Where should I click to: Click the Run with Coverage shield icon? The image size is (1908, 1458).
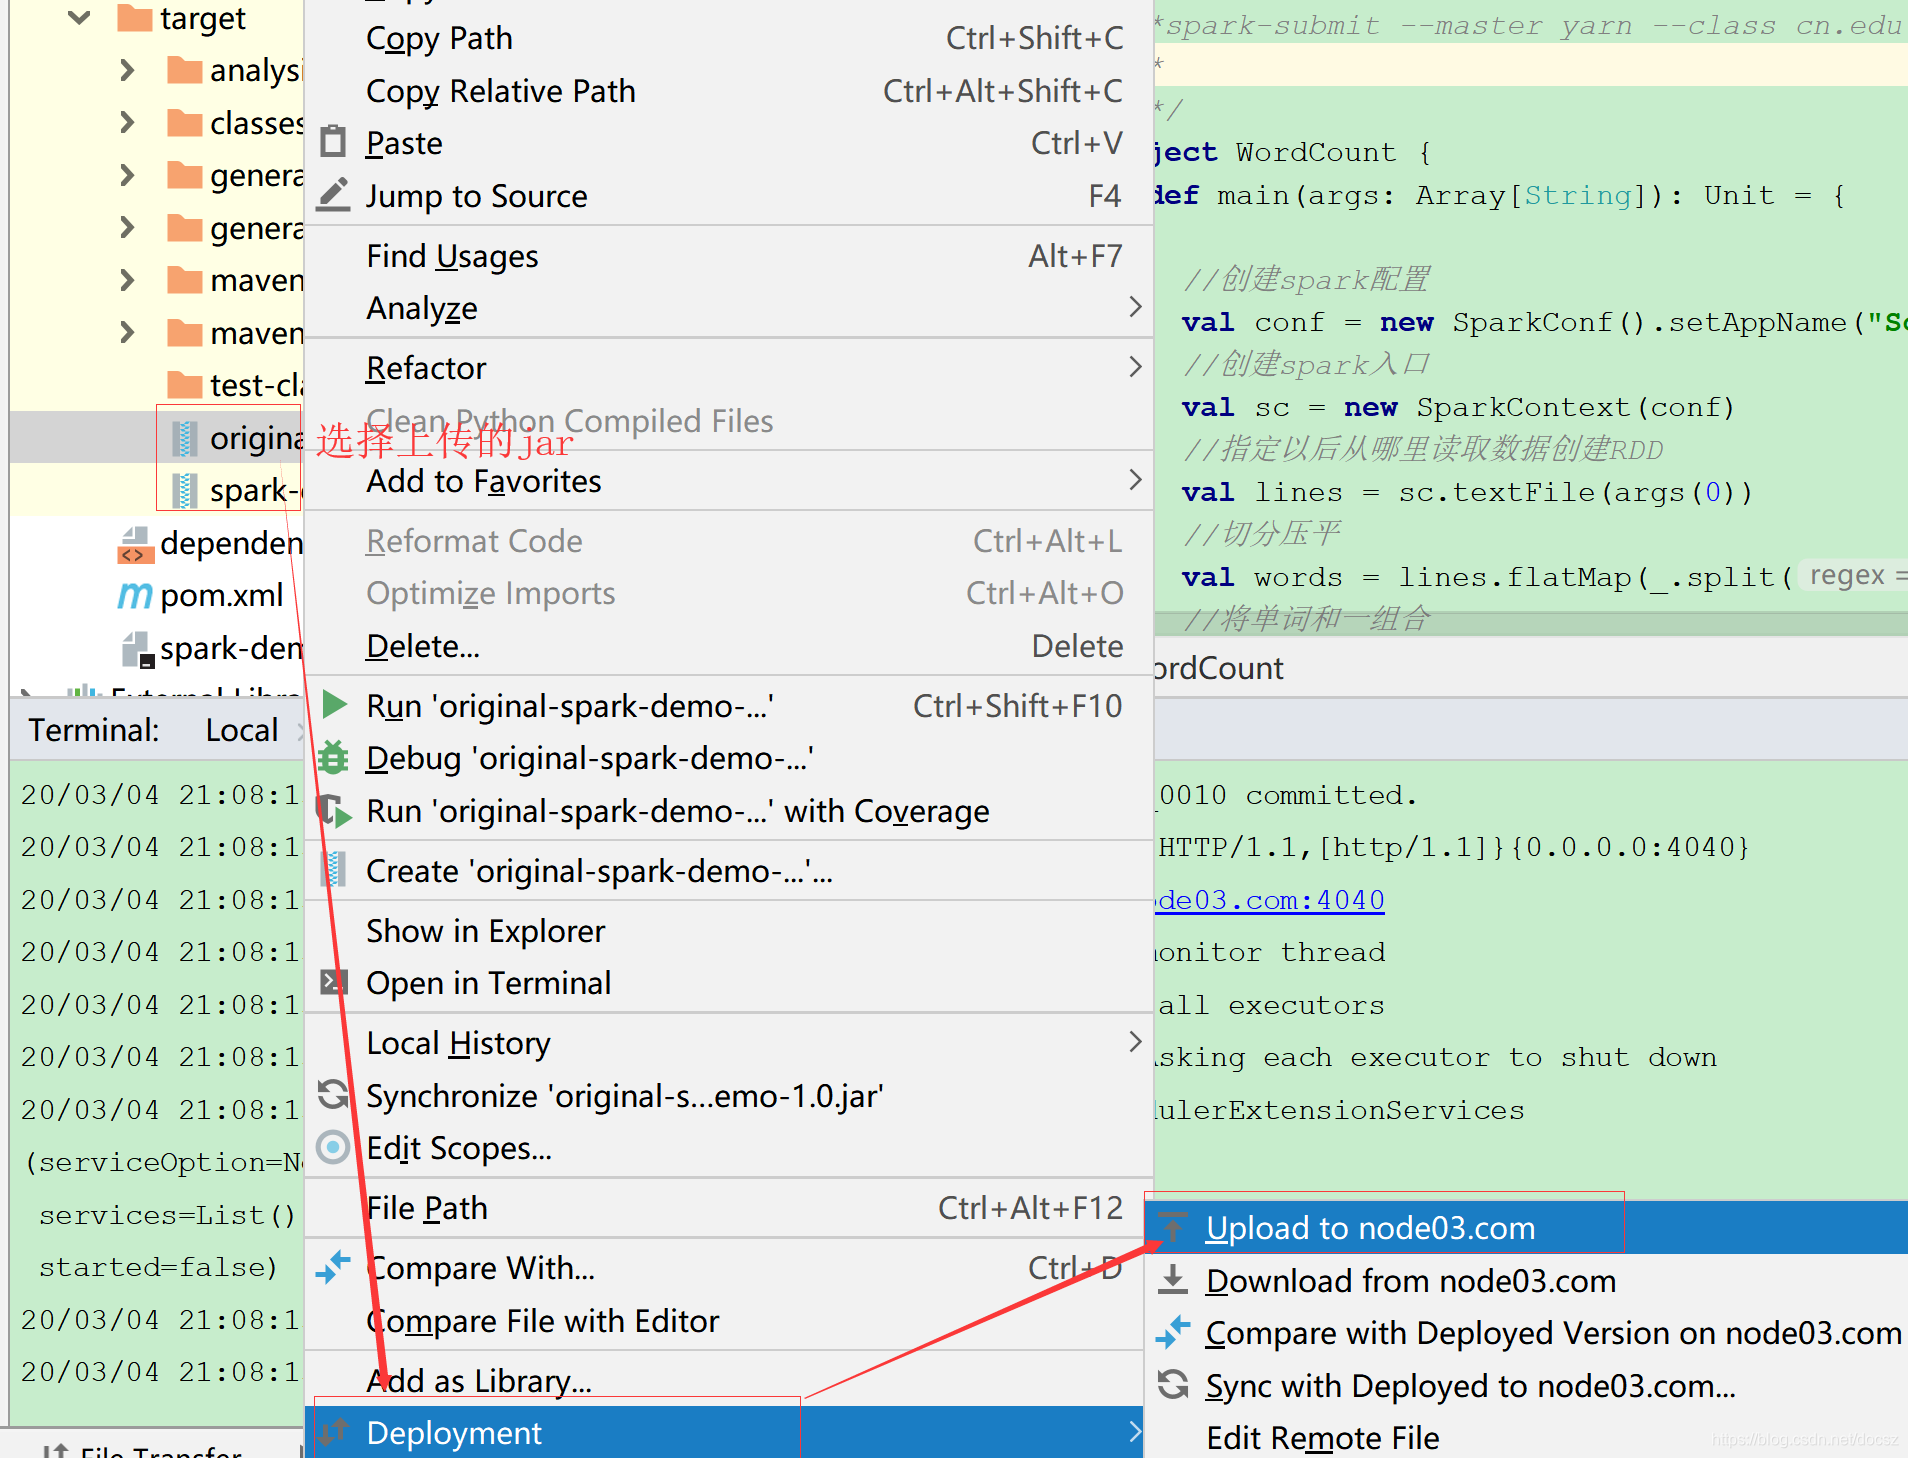(x=335, y=811)
